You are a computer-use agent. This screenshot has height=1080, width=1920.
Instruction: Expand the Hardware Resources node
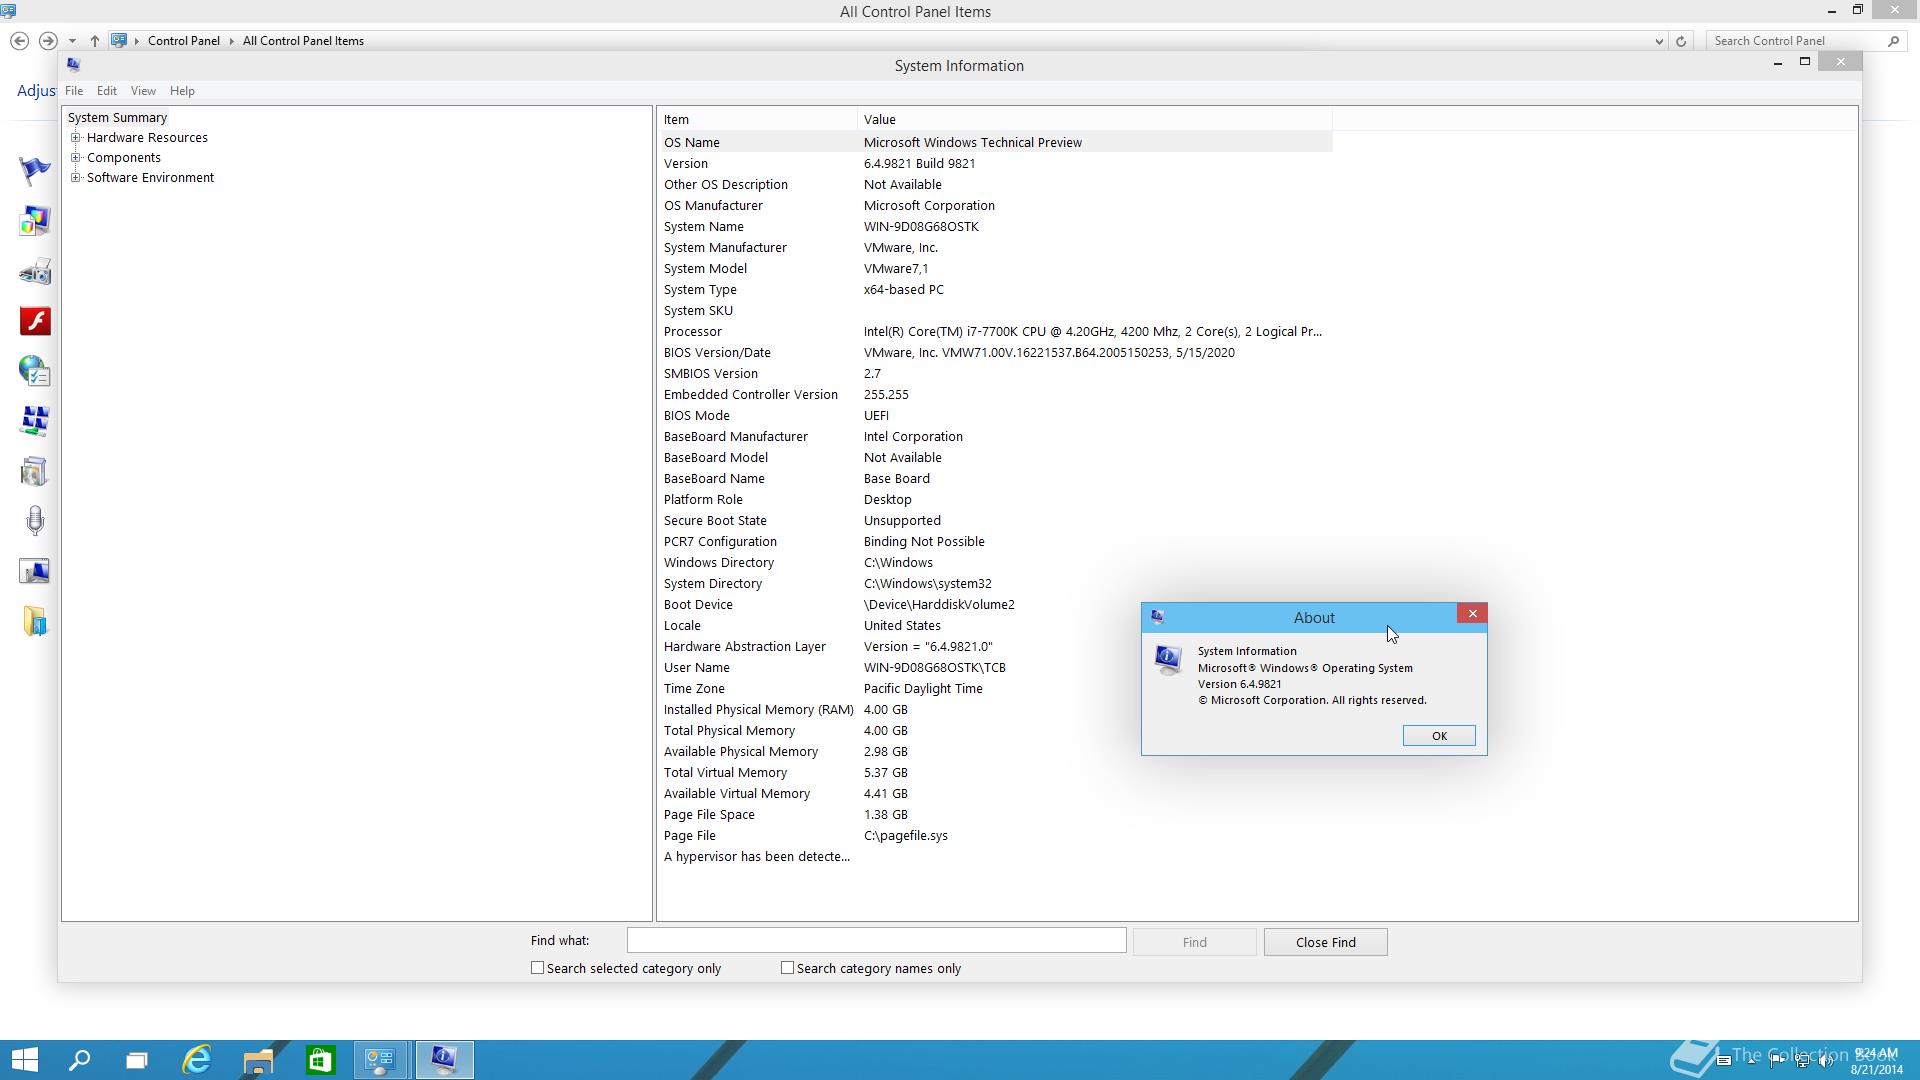coord(76,138)
